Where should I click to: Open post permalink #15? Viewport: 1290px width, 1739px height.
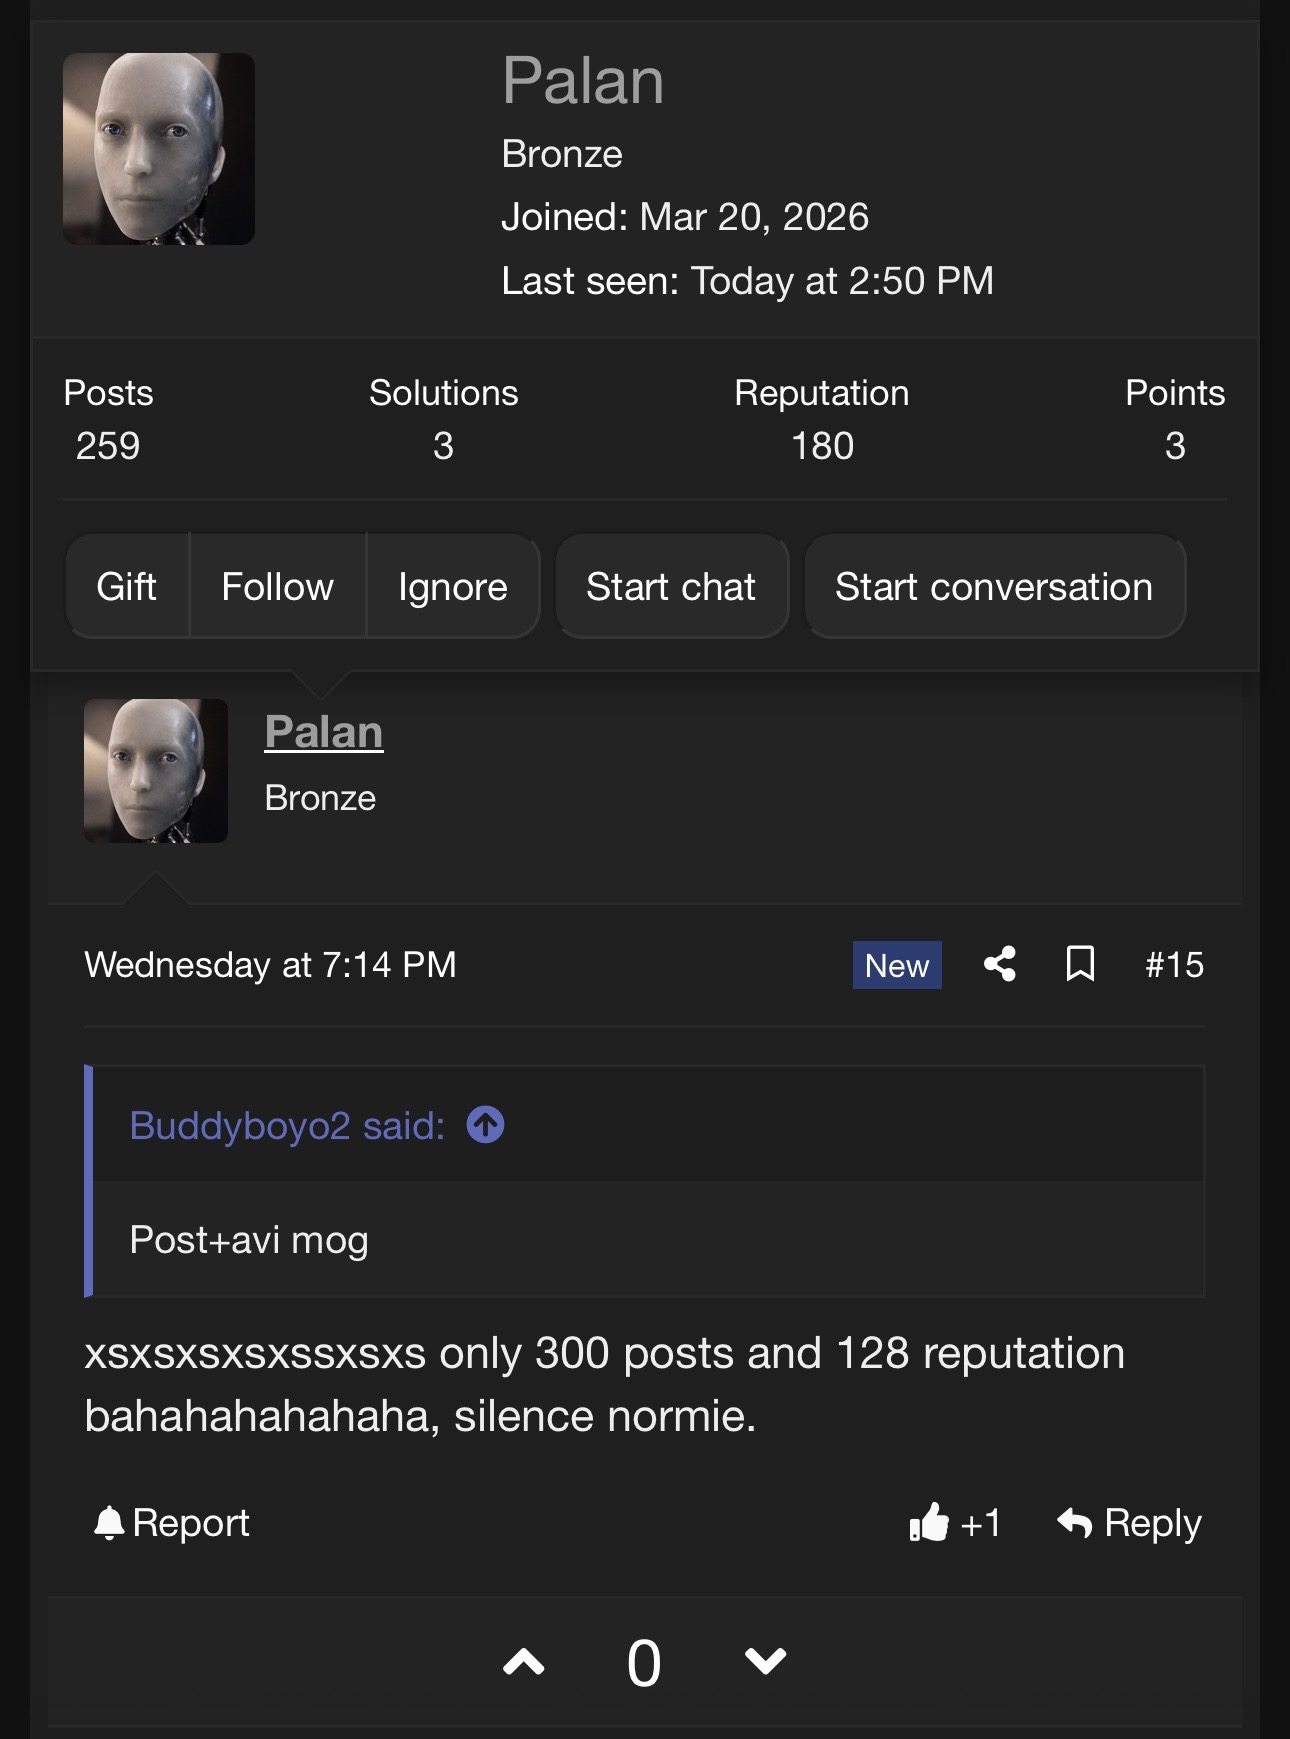(x=1173, y=964)
